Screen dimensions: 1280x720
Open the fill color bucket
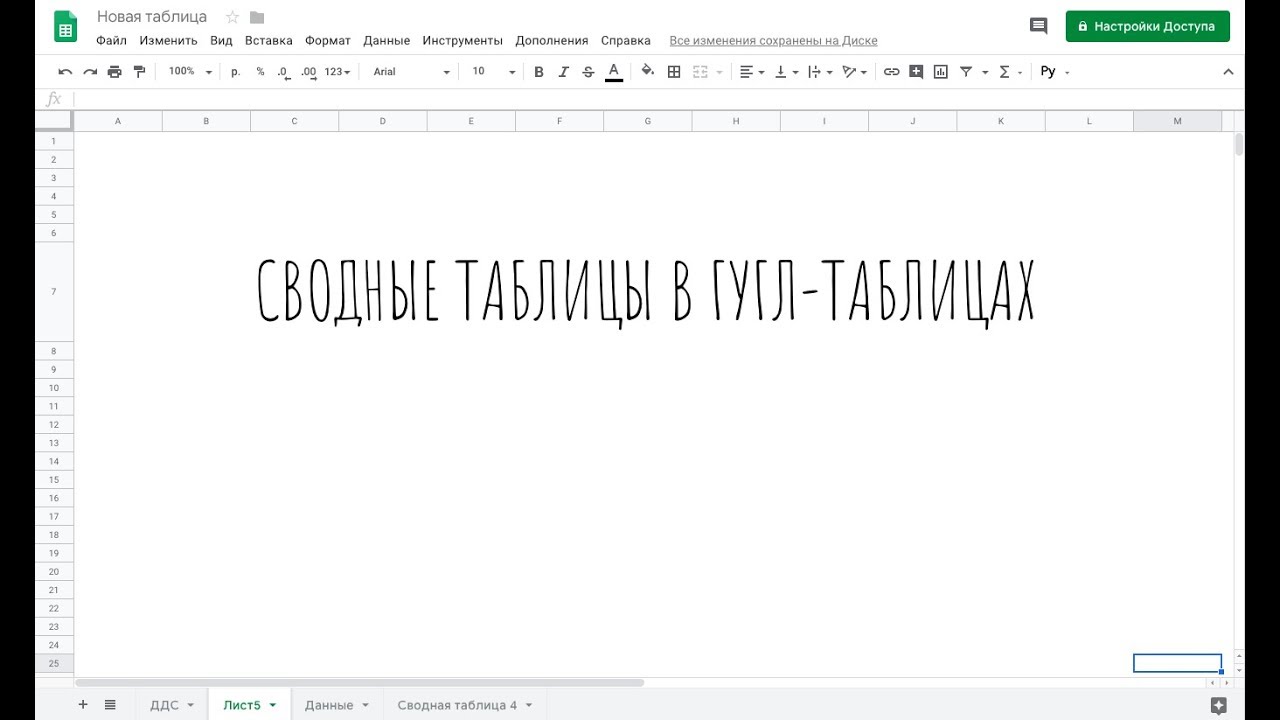pyautogui.click(x=648, y=71)
